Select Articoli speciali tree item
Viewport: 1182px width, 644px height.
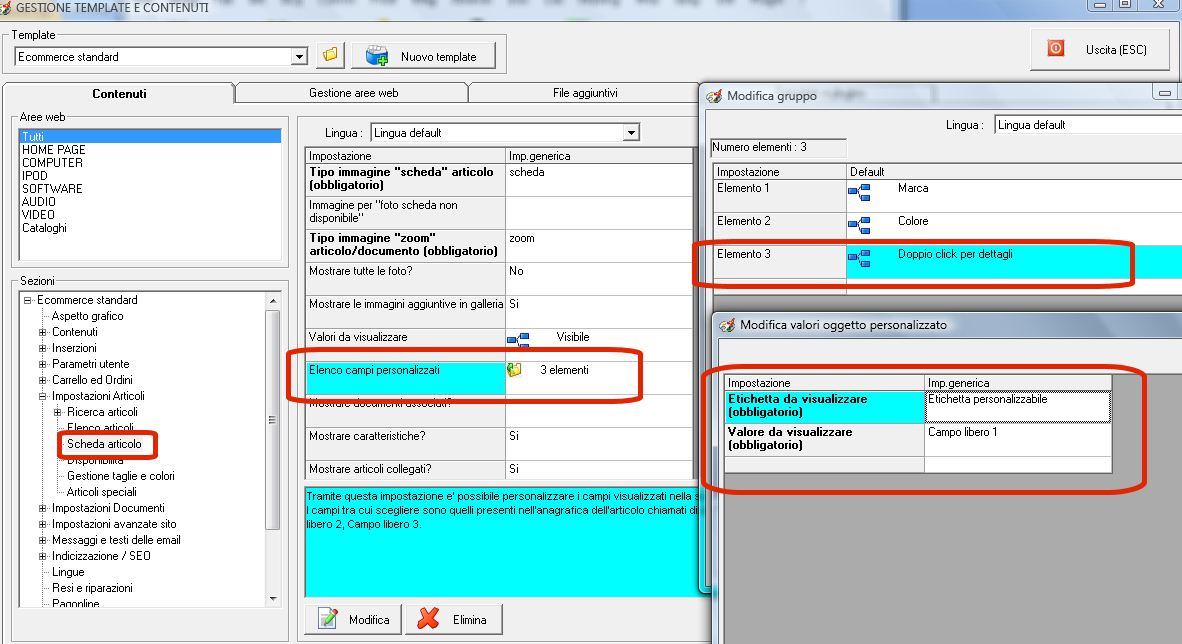[x=102, y=492]
